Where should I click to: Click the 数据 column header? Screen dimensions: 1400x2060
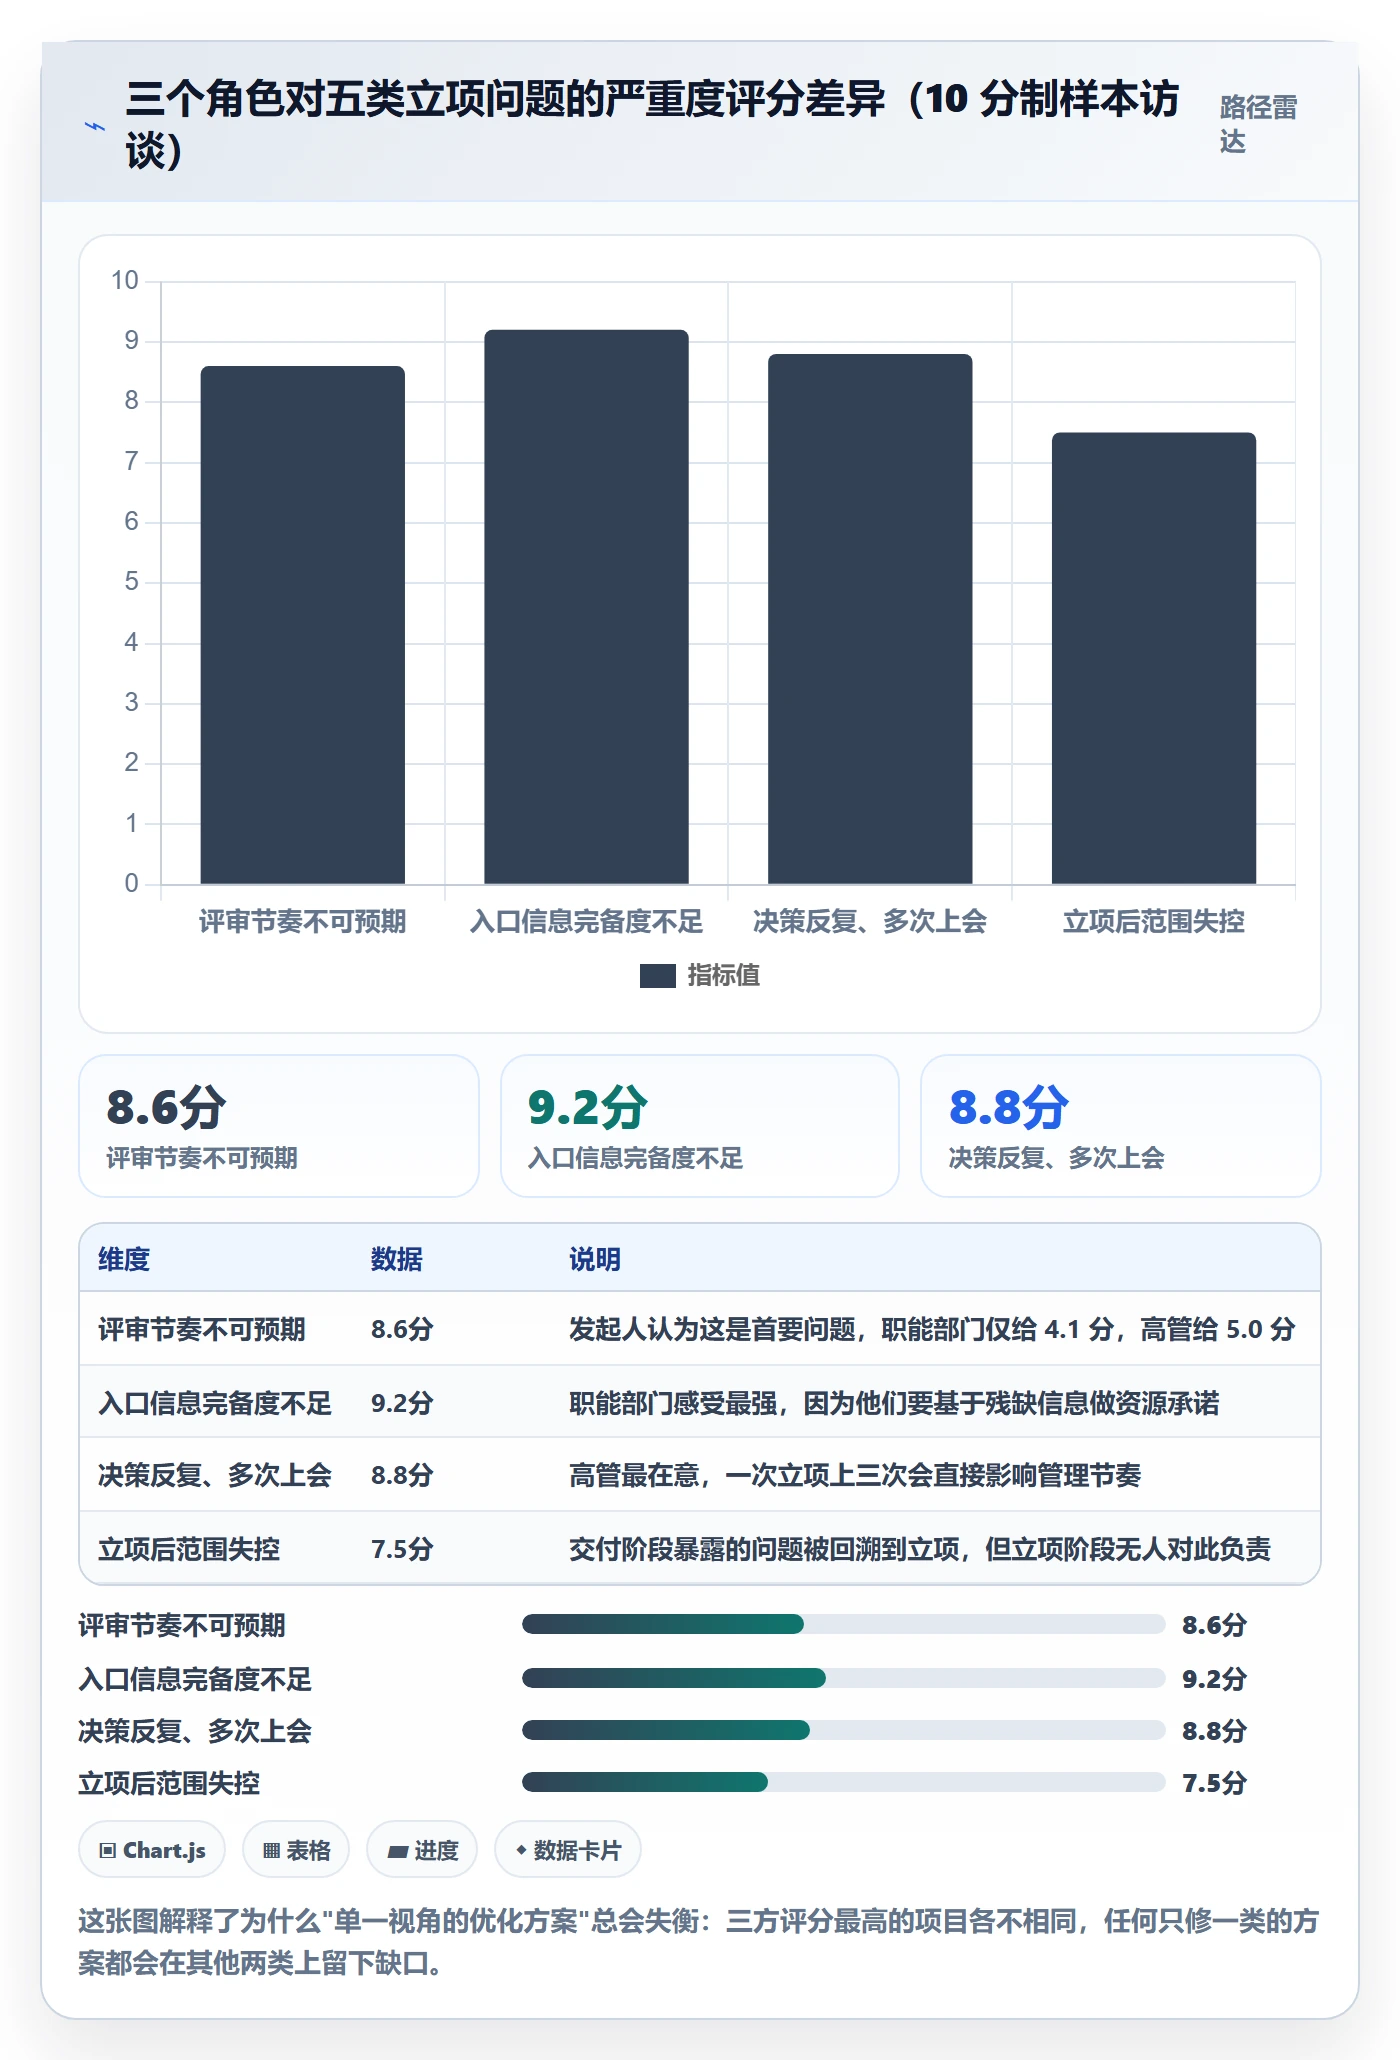396,1259
